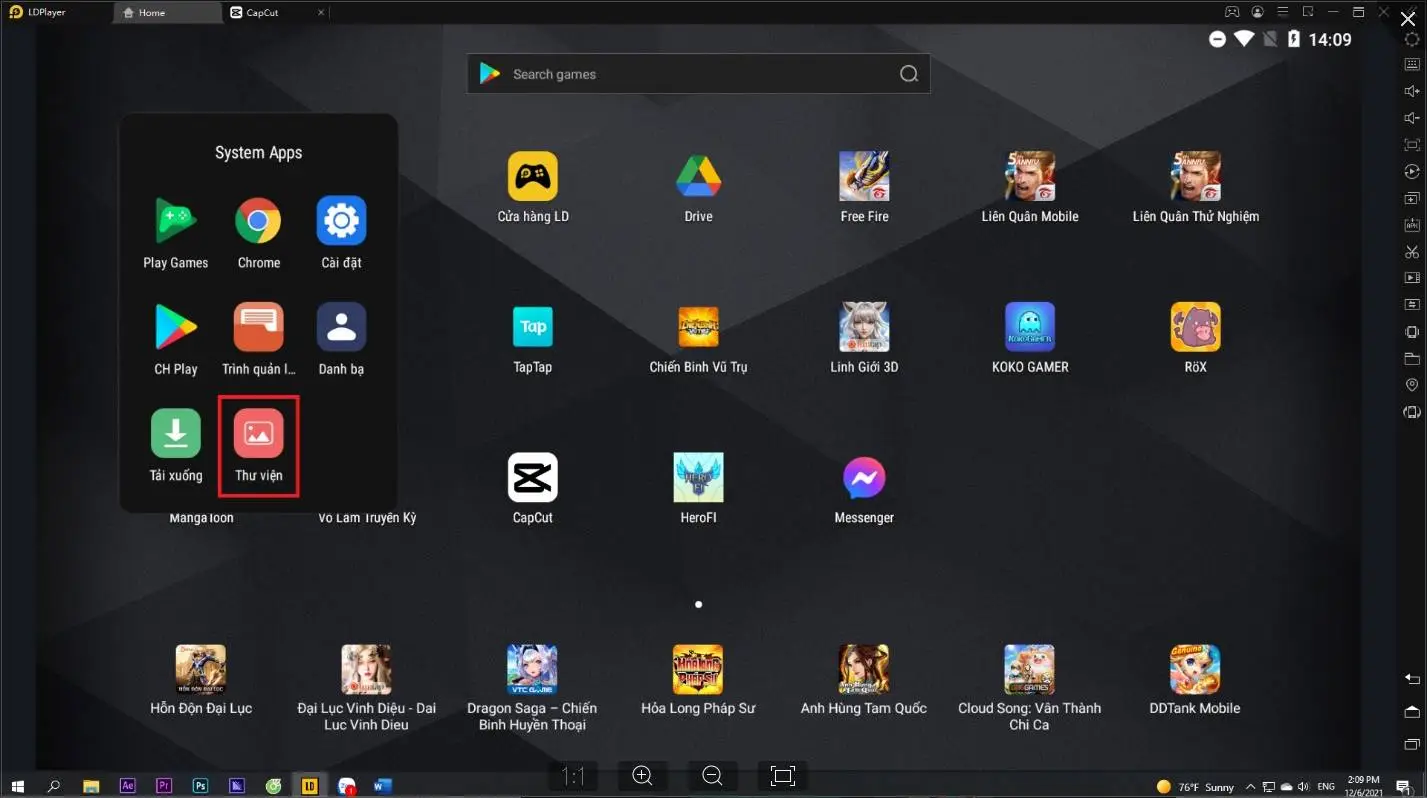Launch the RöX game
Image resolution: width=1427 pixels, height=798 pixels.
pos(1196,338)
